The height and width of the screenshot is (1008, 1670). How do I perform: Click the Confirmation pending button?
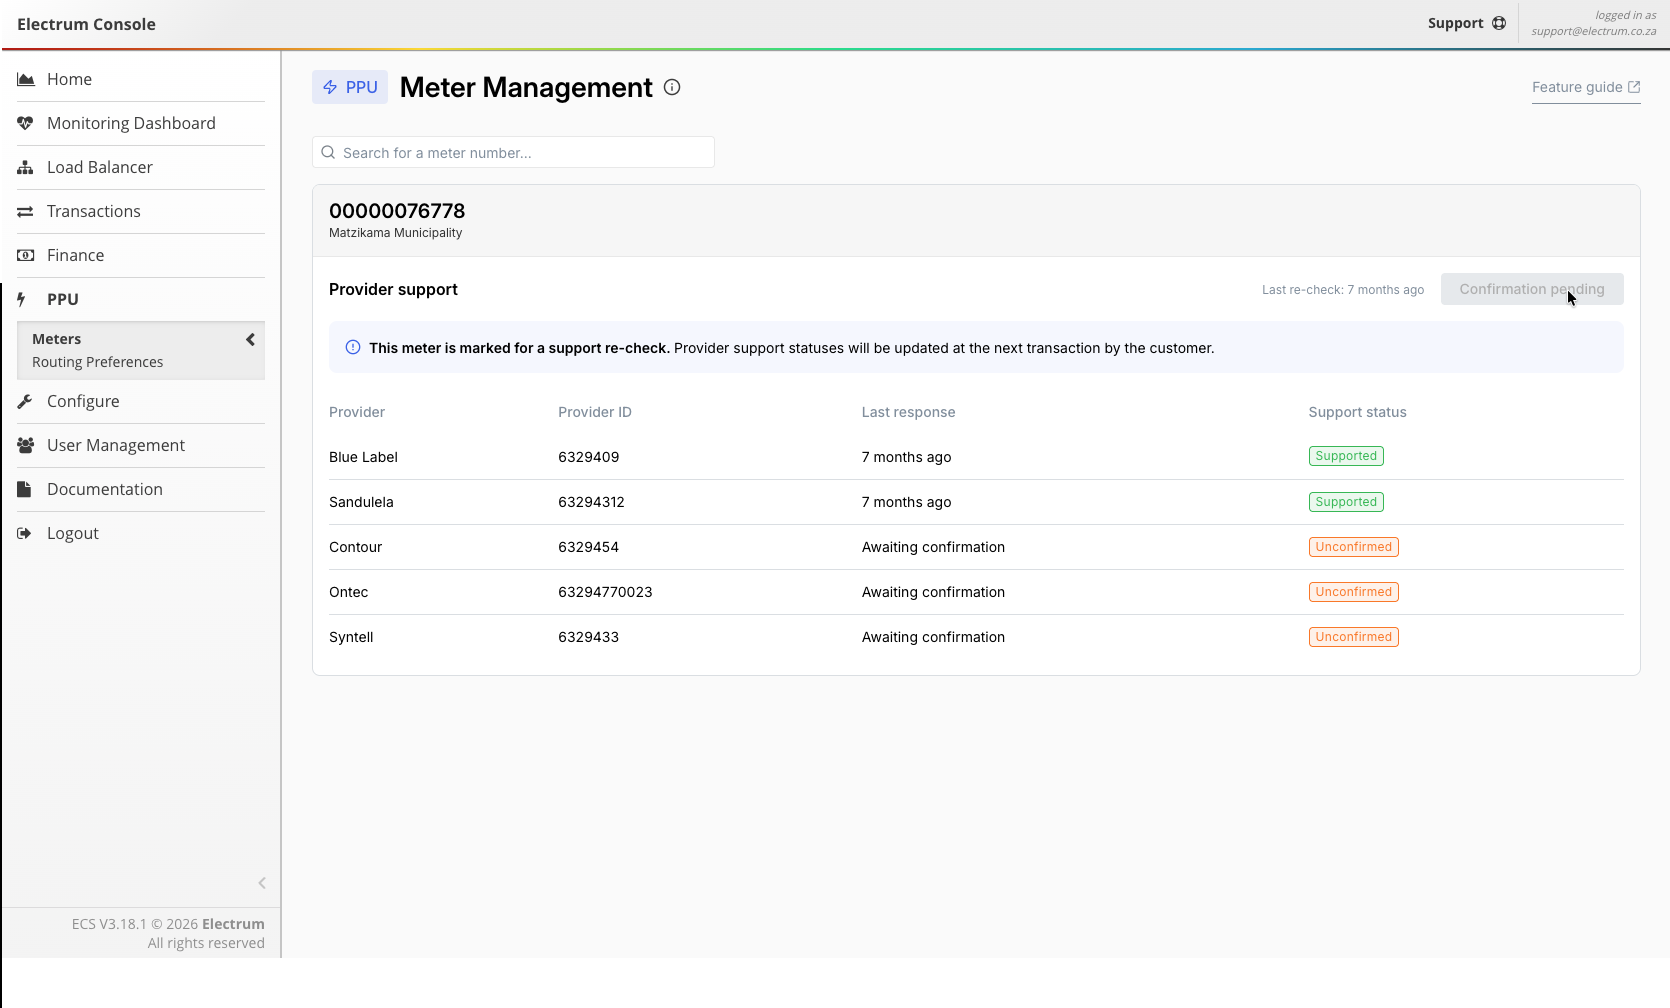click(1531, 289)
